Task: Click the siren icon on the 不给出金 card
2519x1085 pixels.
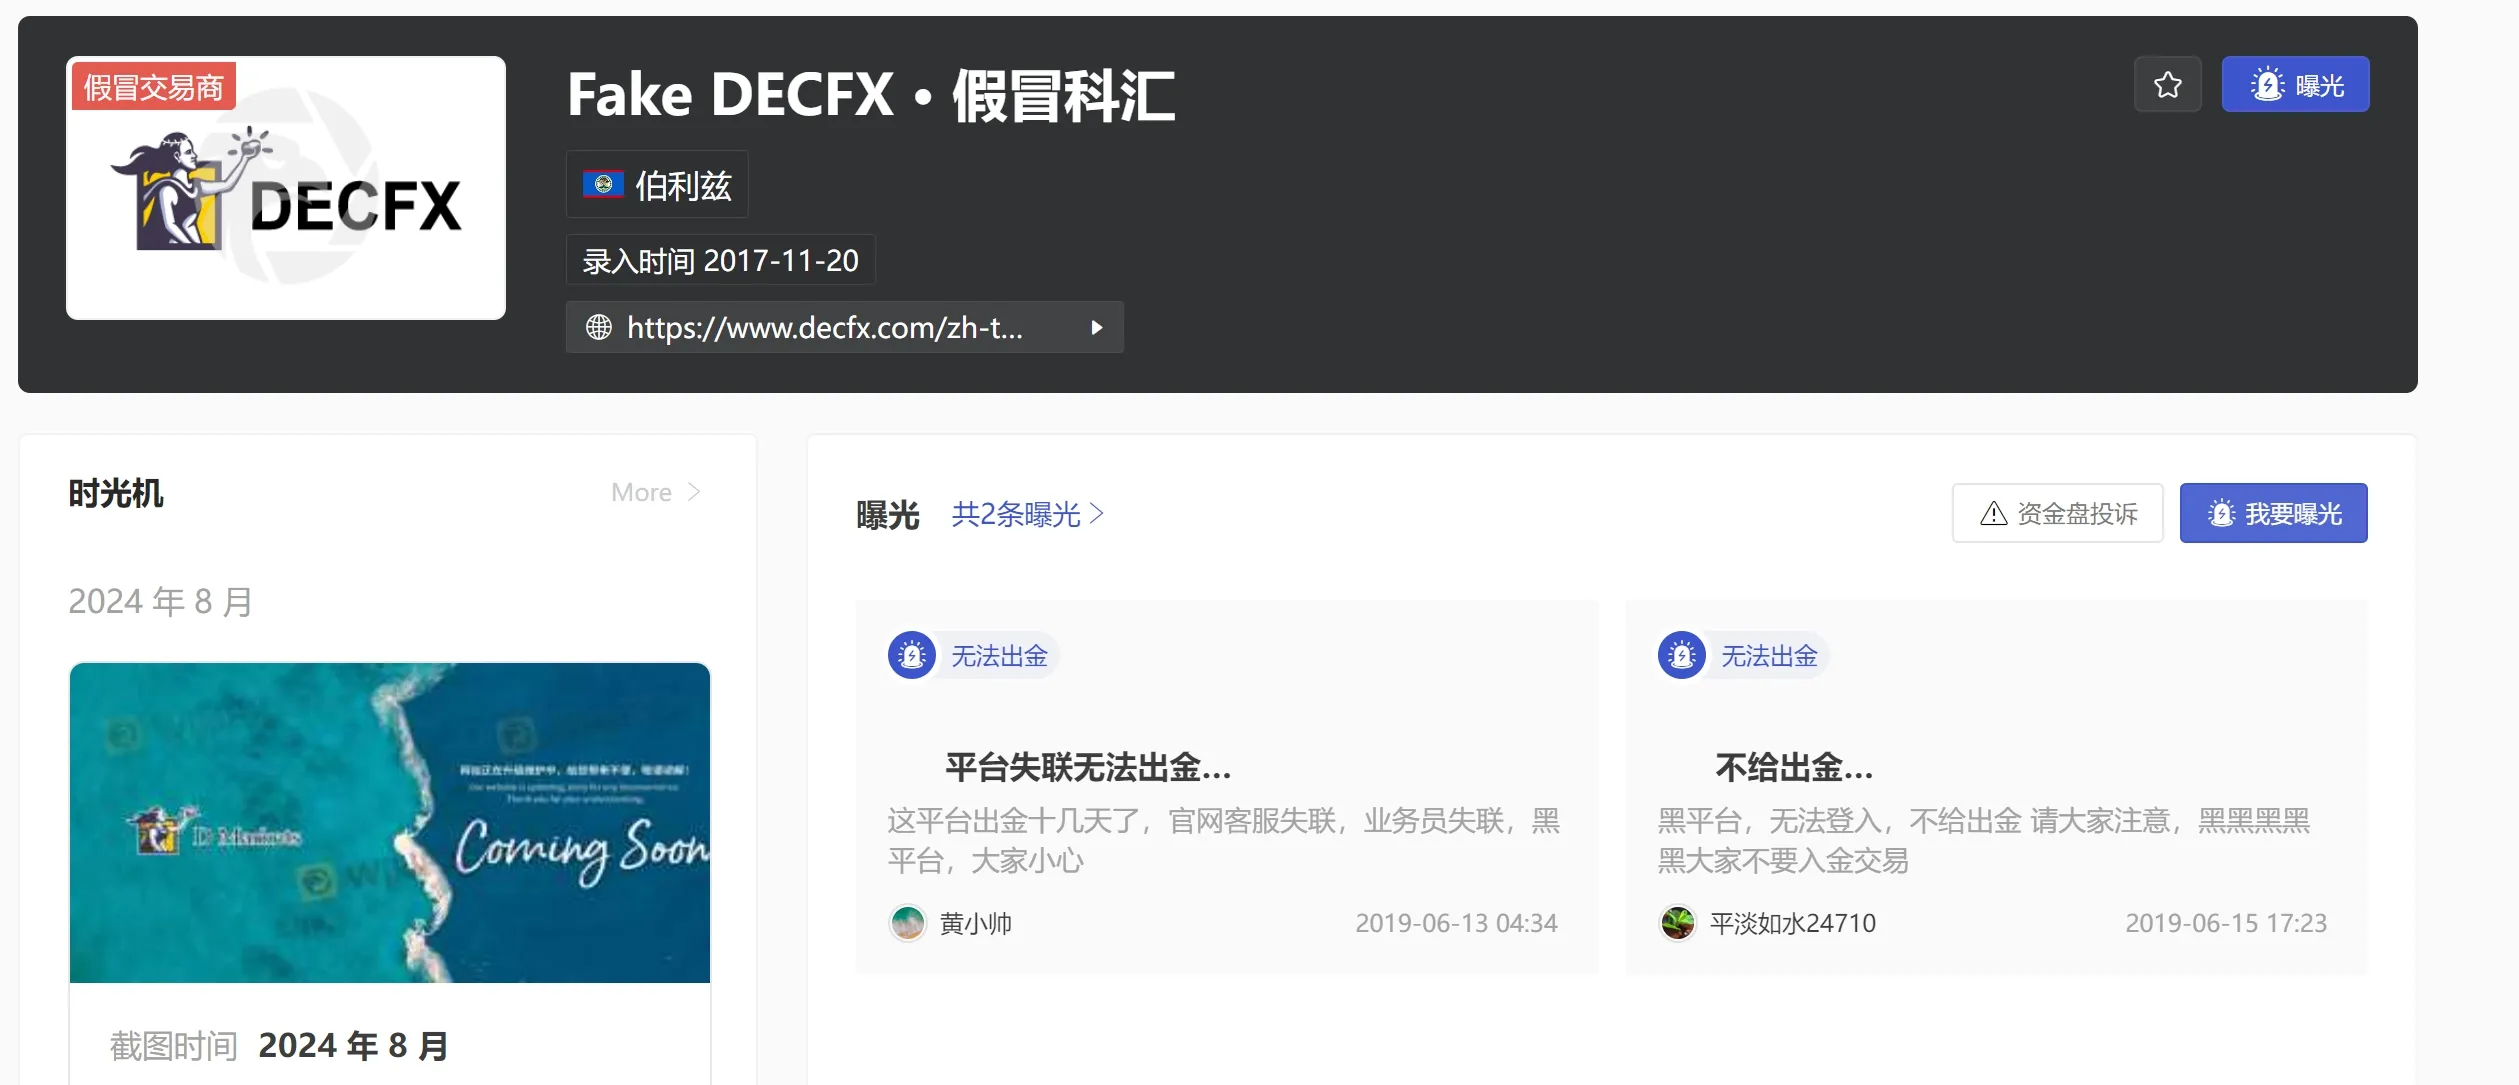Action: click(x=1682, y=656)
